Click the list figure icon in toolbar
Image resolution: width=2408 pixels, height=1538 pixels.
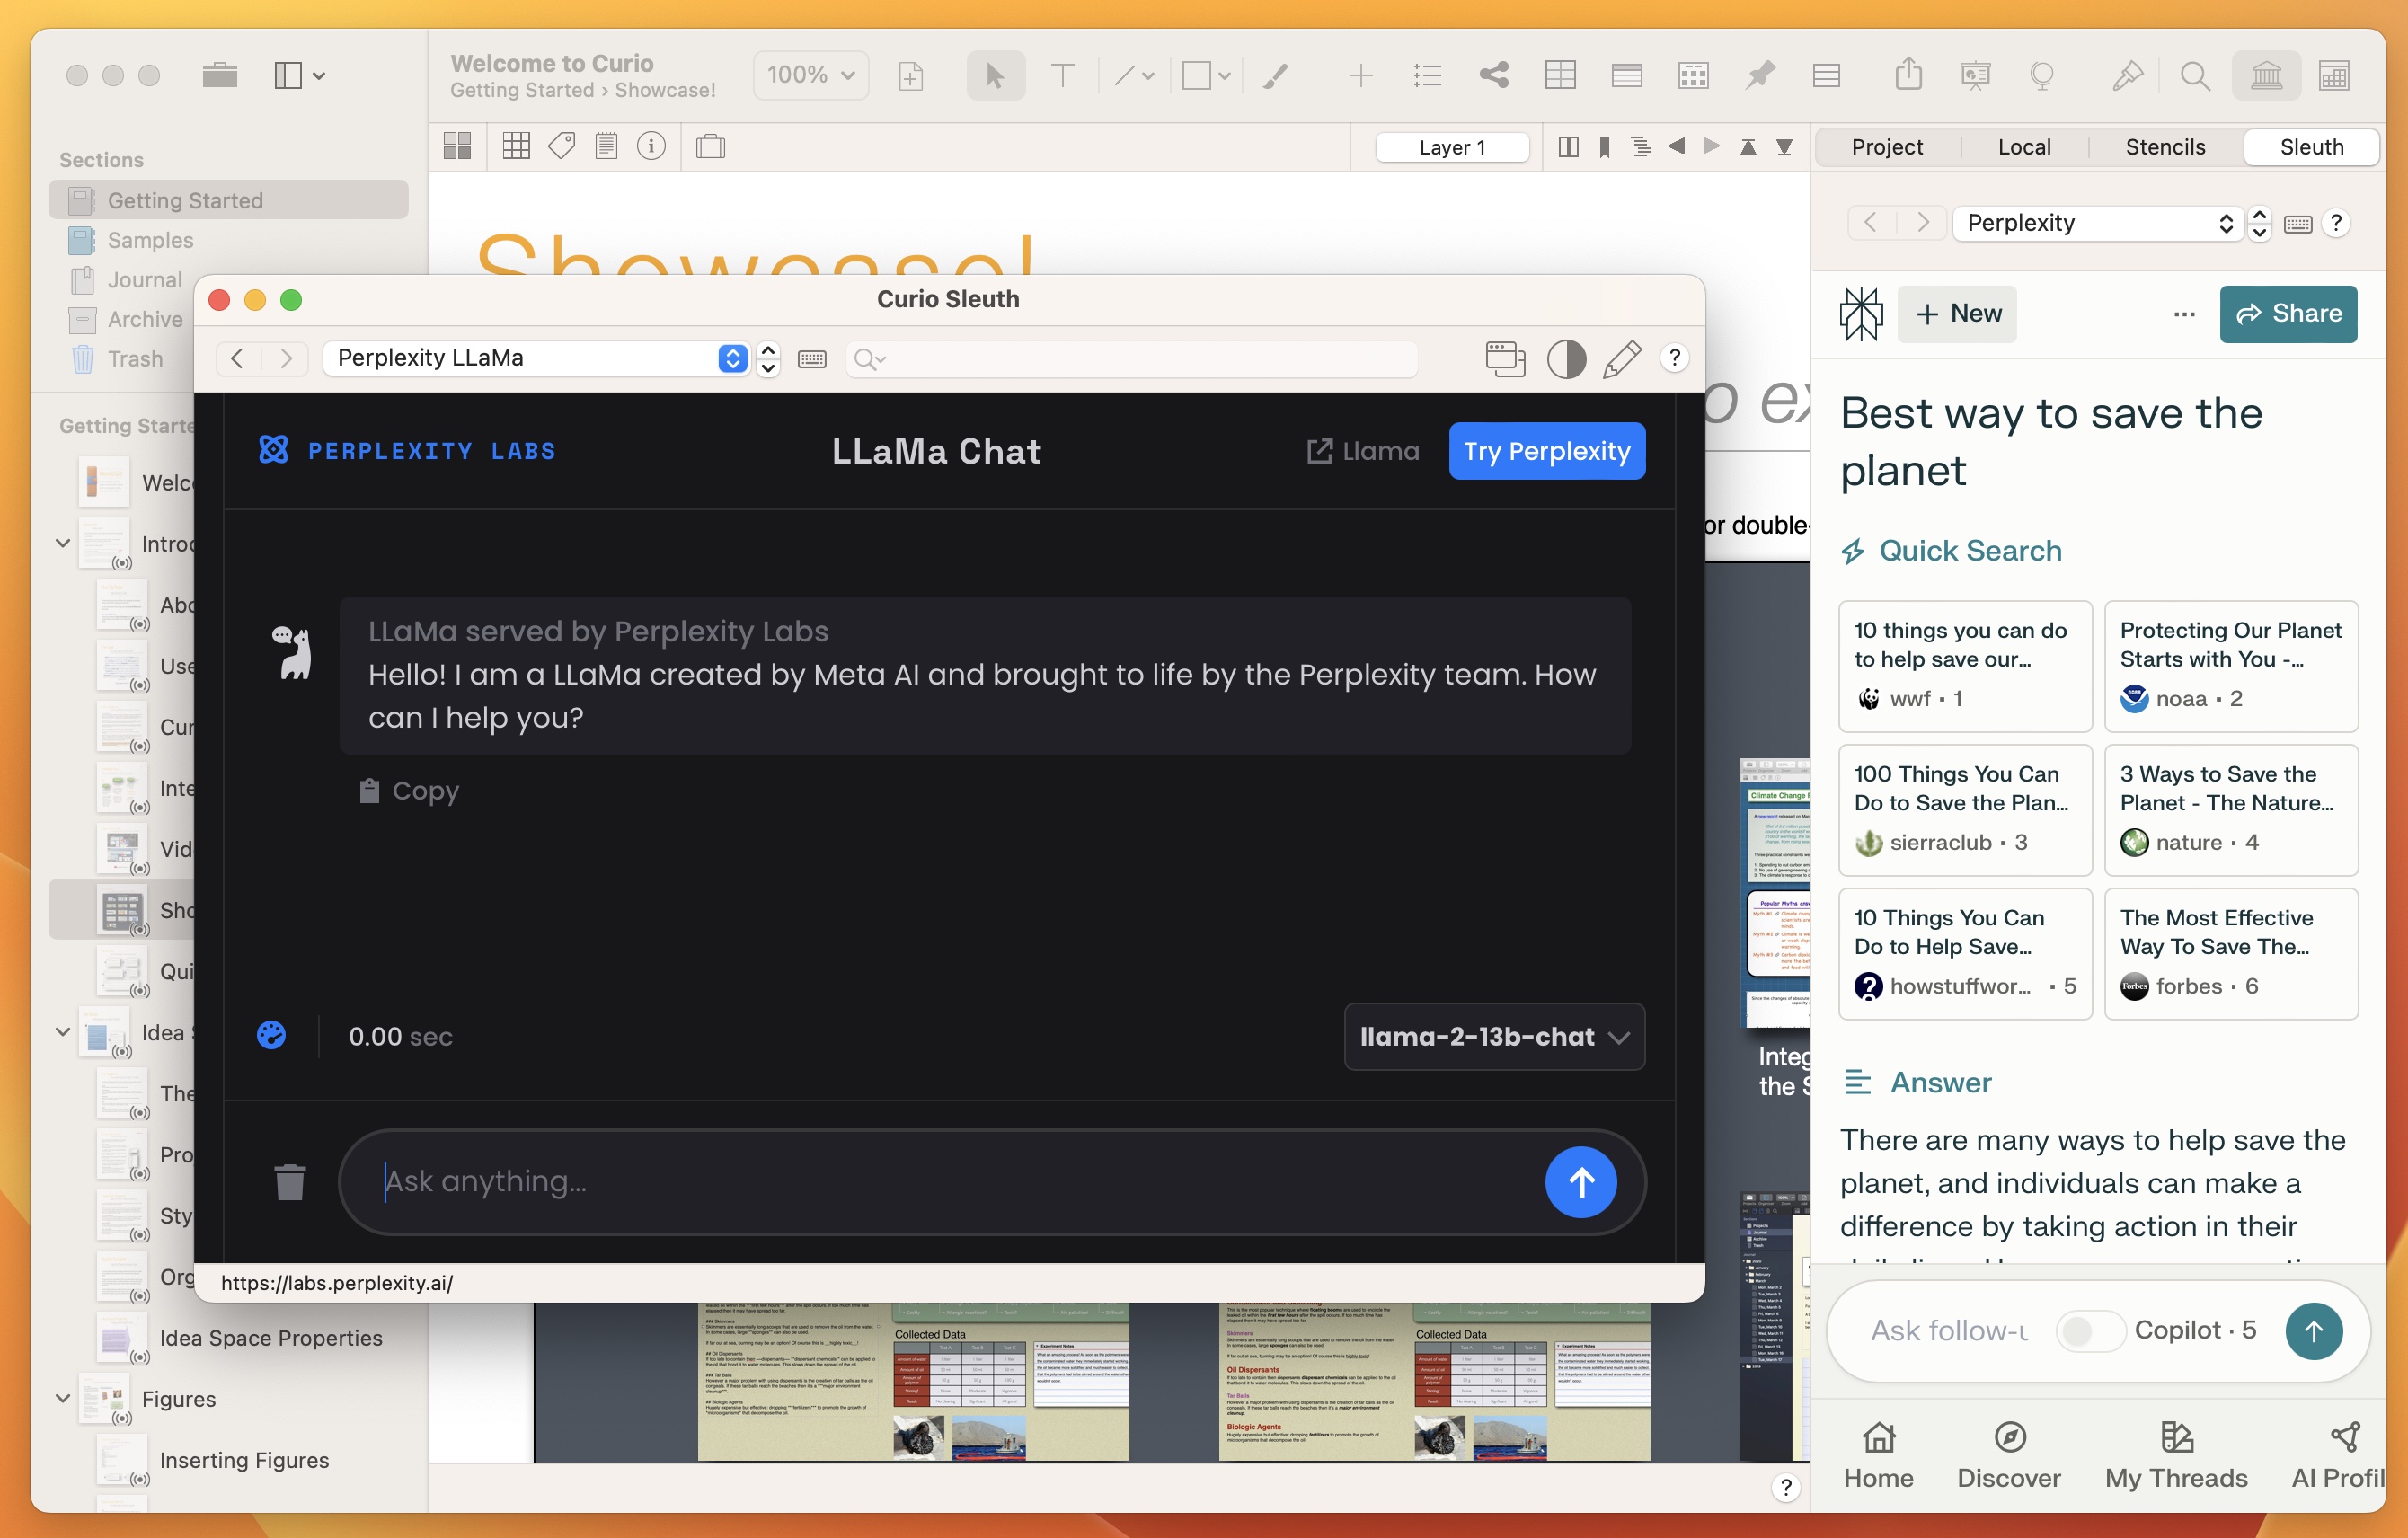pyautogui.click(x=1427, y=75)
